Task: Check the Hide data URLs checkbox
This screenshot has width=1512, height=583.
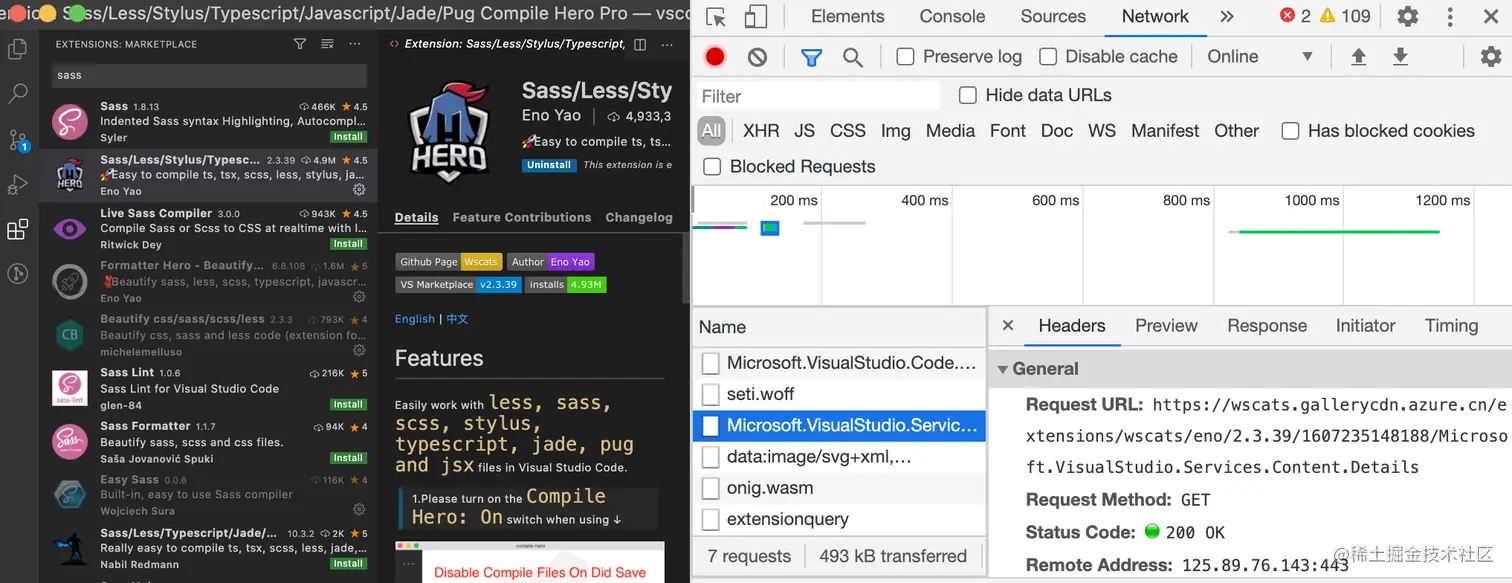Action: click(967, 95)
